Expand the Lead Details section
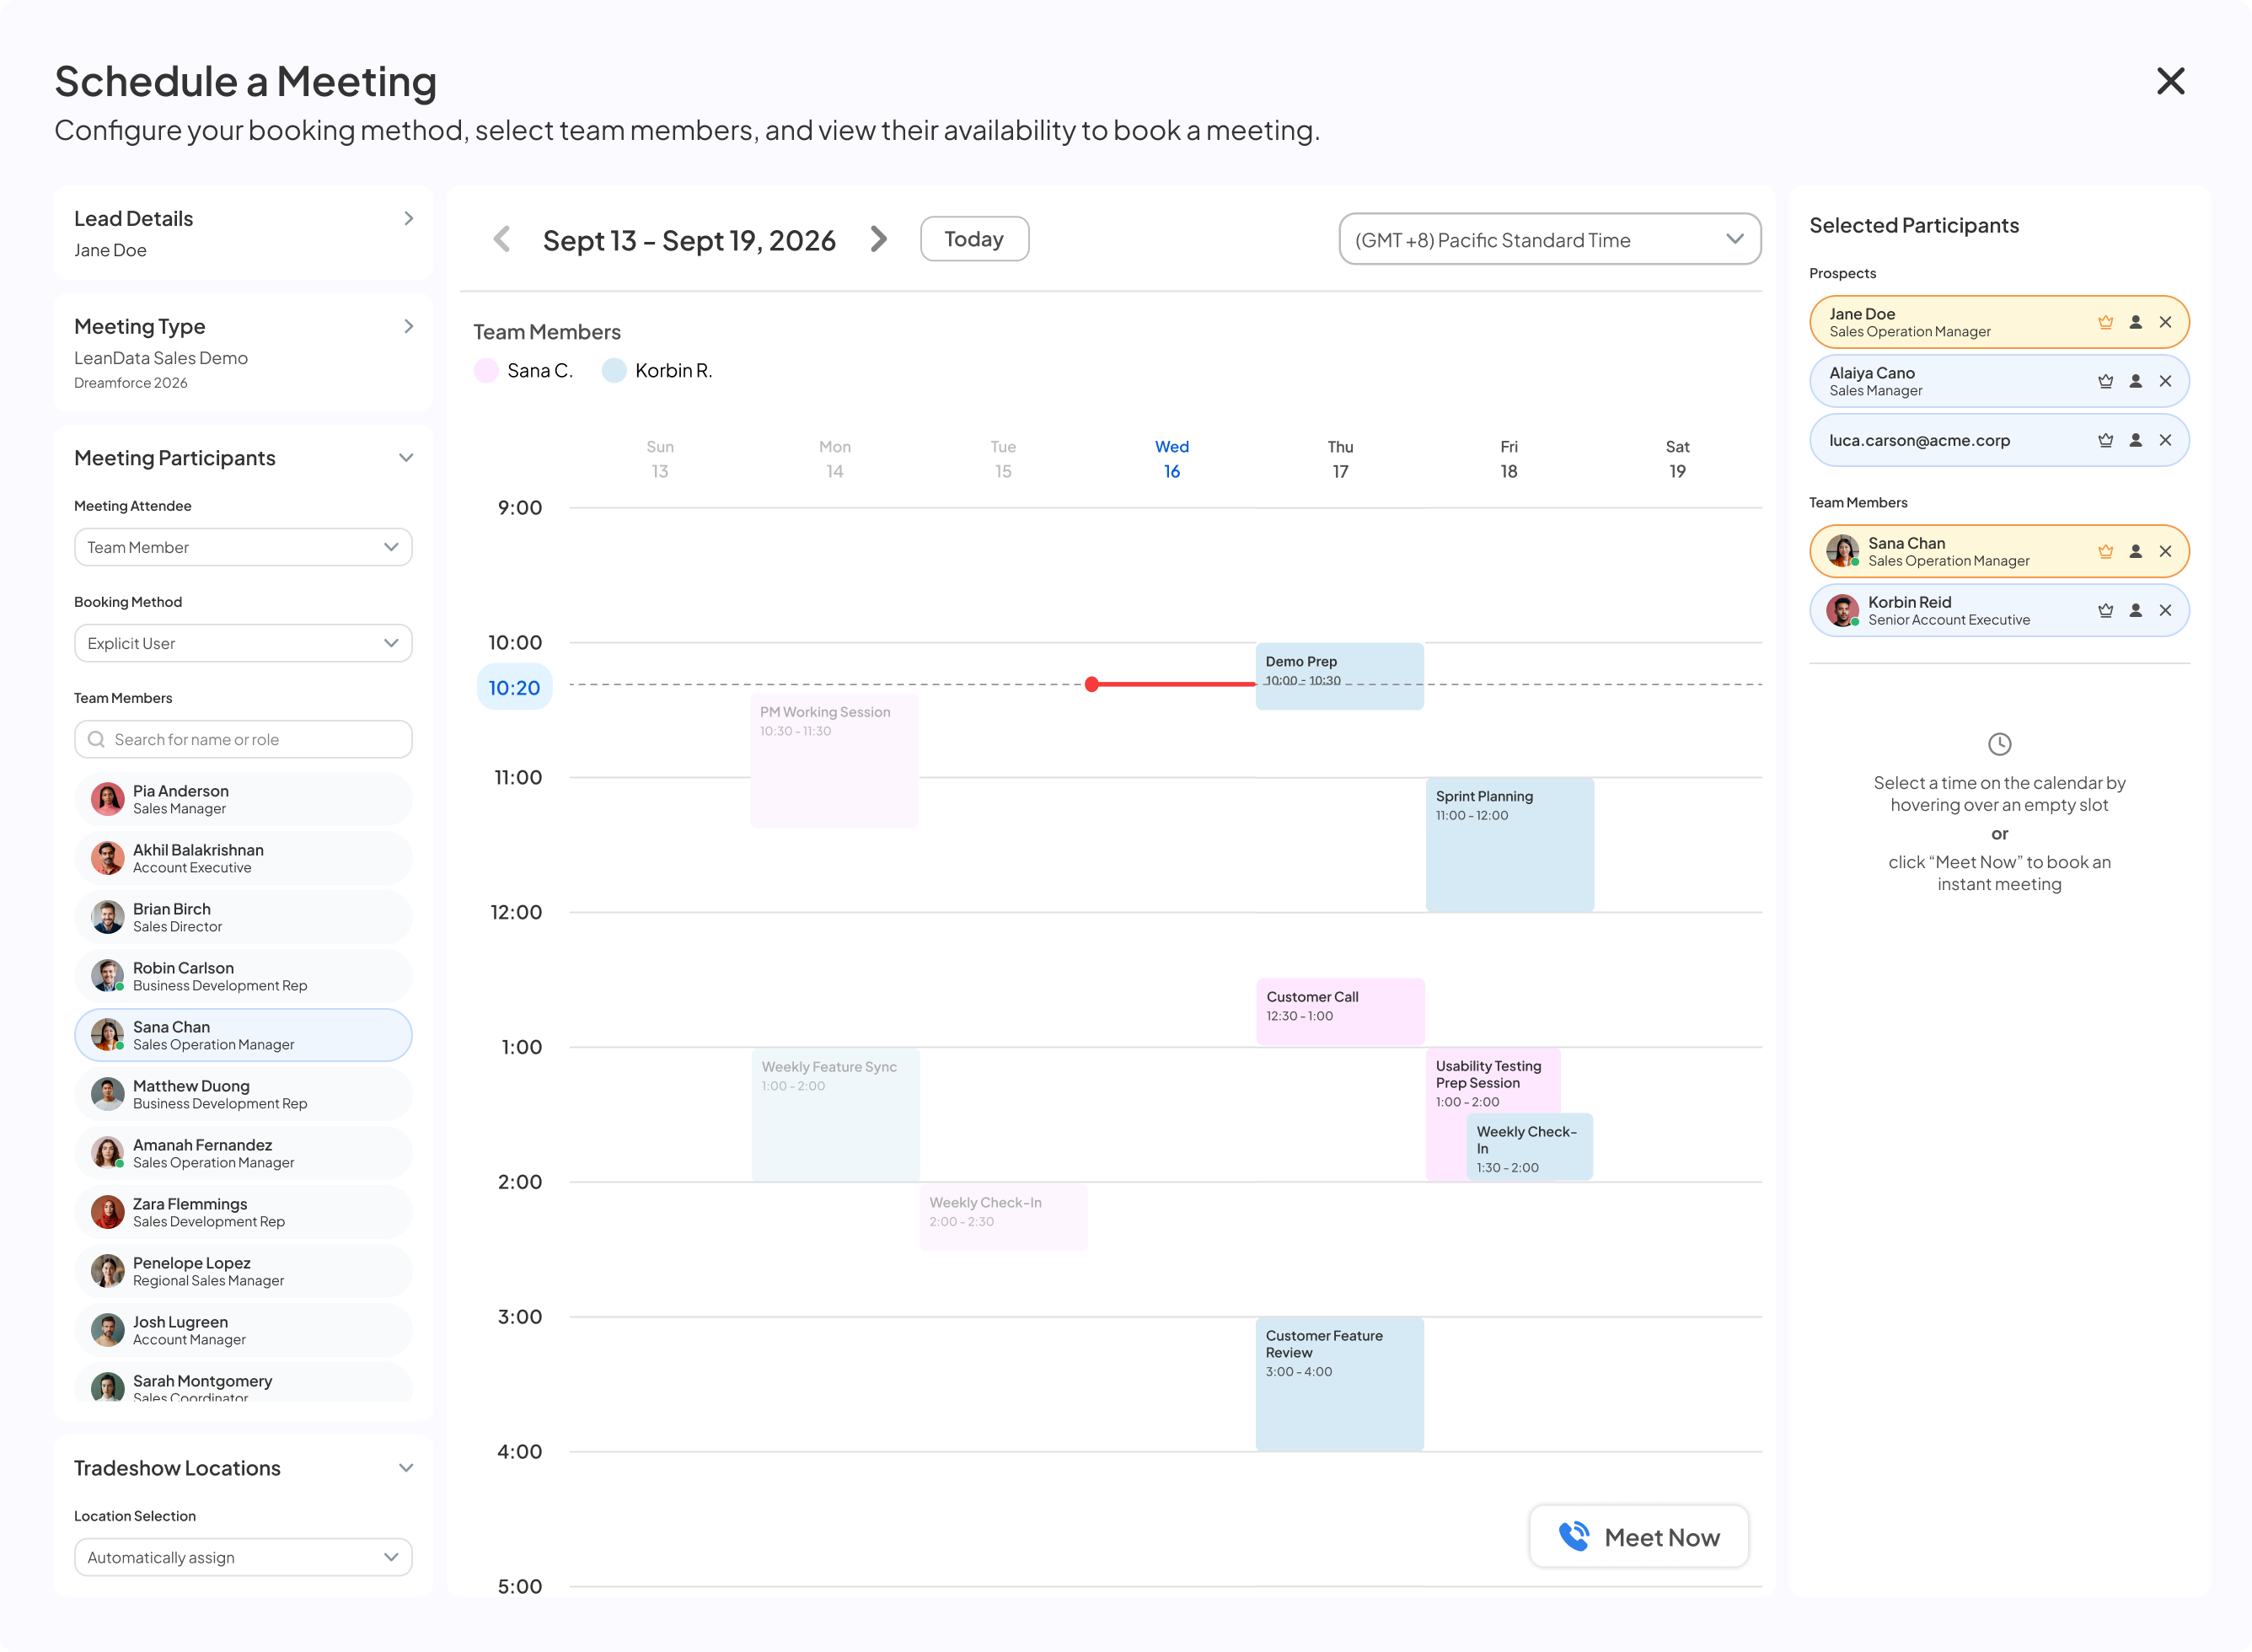 pos(408,218)
